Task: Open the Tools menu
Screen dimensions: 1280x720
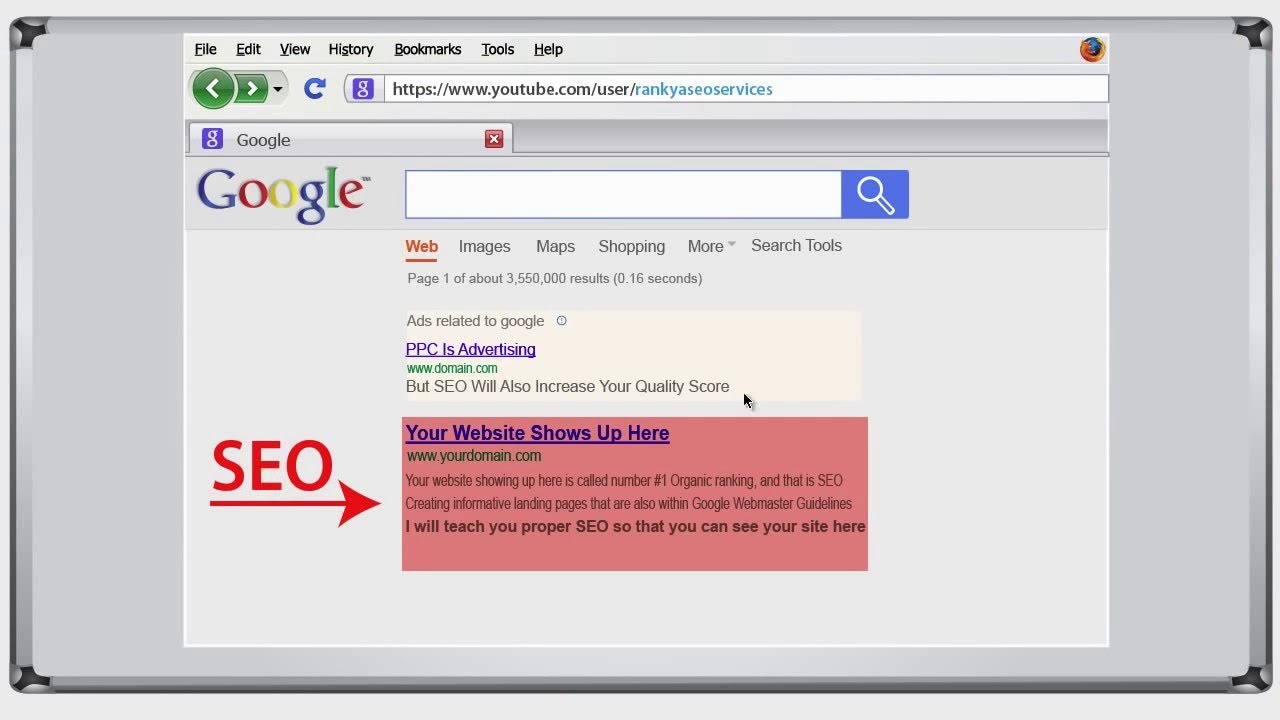Action: [x=497, y=49]
